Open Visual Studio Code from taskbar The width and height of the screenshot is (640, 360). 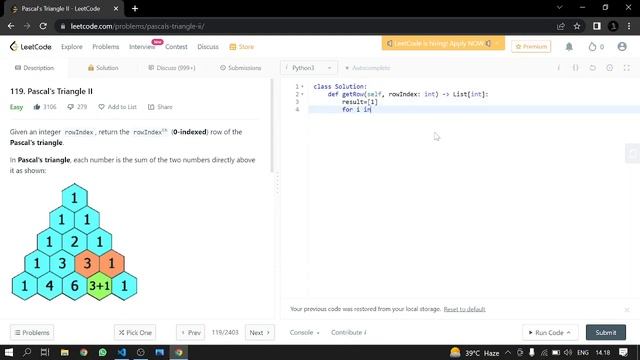122,352
